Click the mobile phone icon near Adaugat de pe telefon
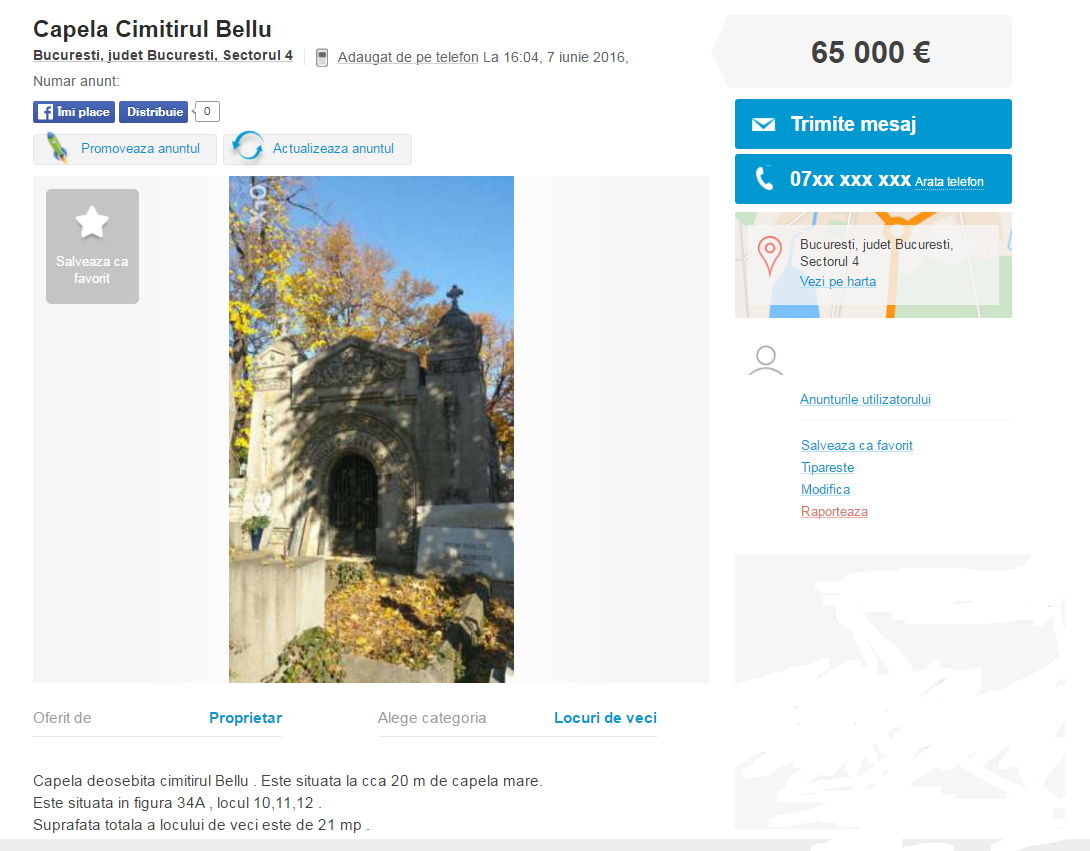The width and height of the screenshot is (1090, 851). 322,58
